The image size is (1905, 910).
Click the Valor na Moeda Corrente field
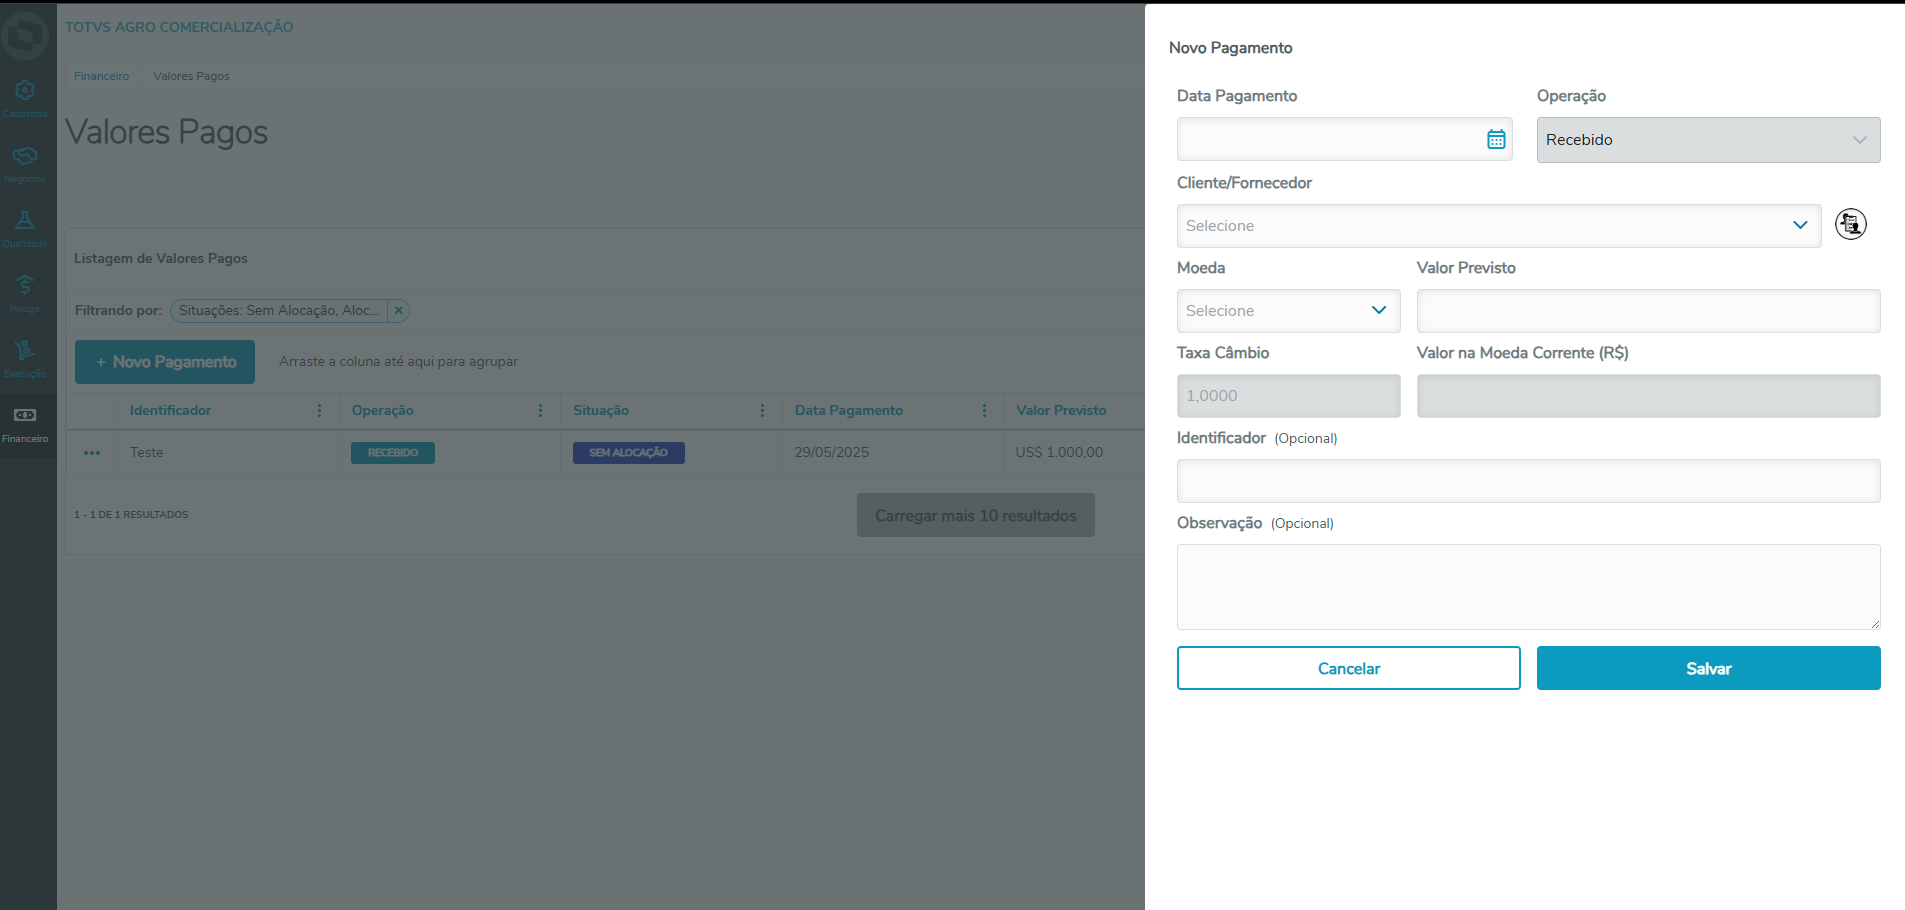click(1648, 396)
